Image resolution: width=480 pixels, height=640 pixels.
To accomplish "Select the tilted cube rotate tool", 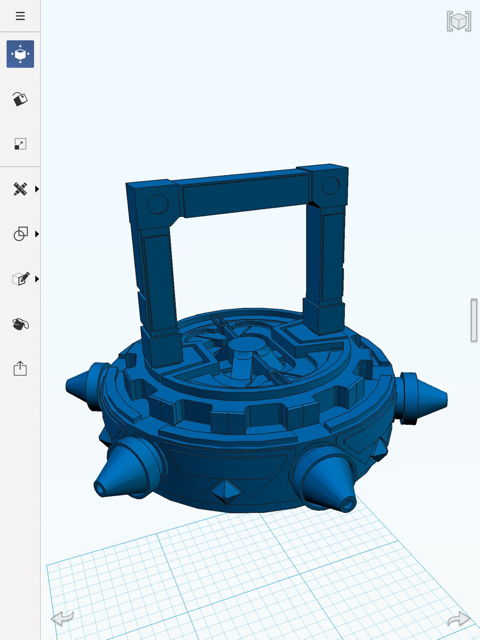I will 20,99.
